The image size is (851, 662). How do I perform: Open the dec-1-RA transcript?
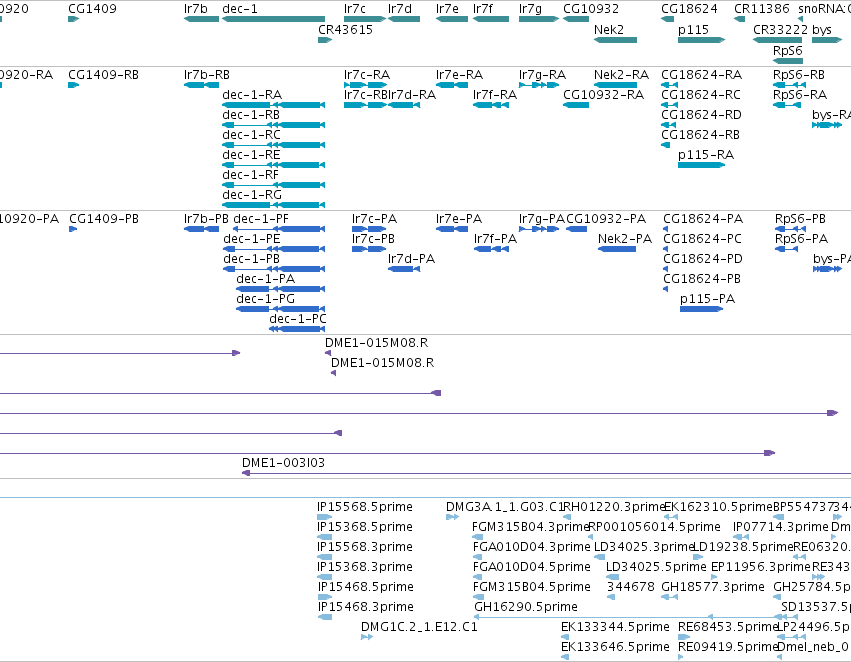[x=274, y=105]
